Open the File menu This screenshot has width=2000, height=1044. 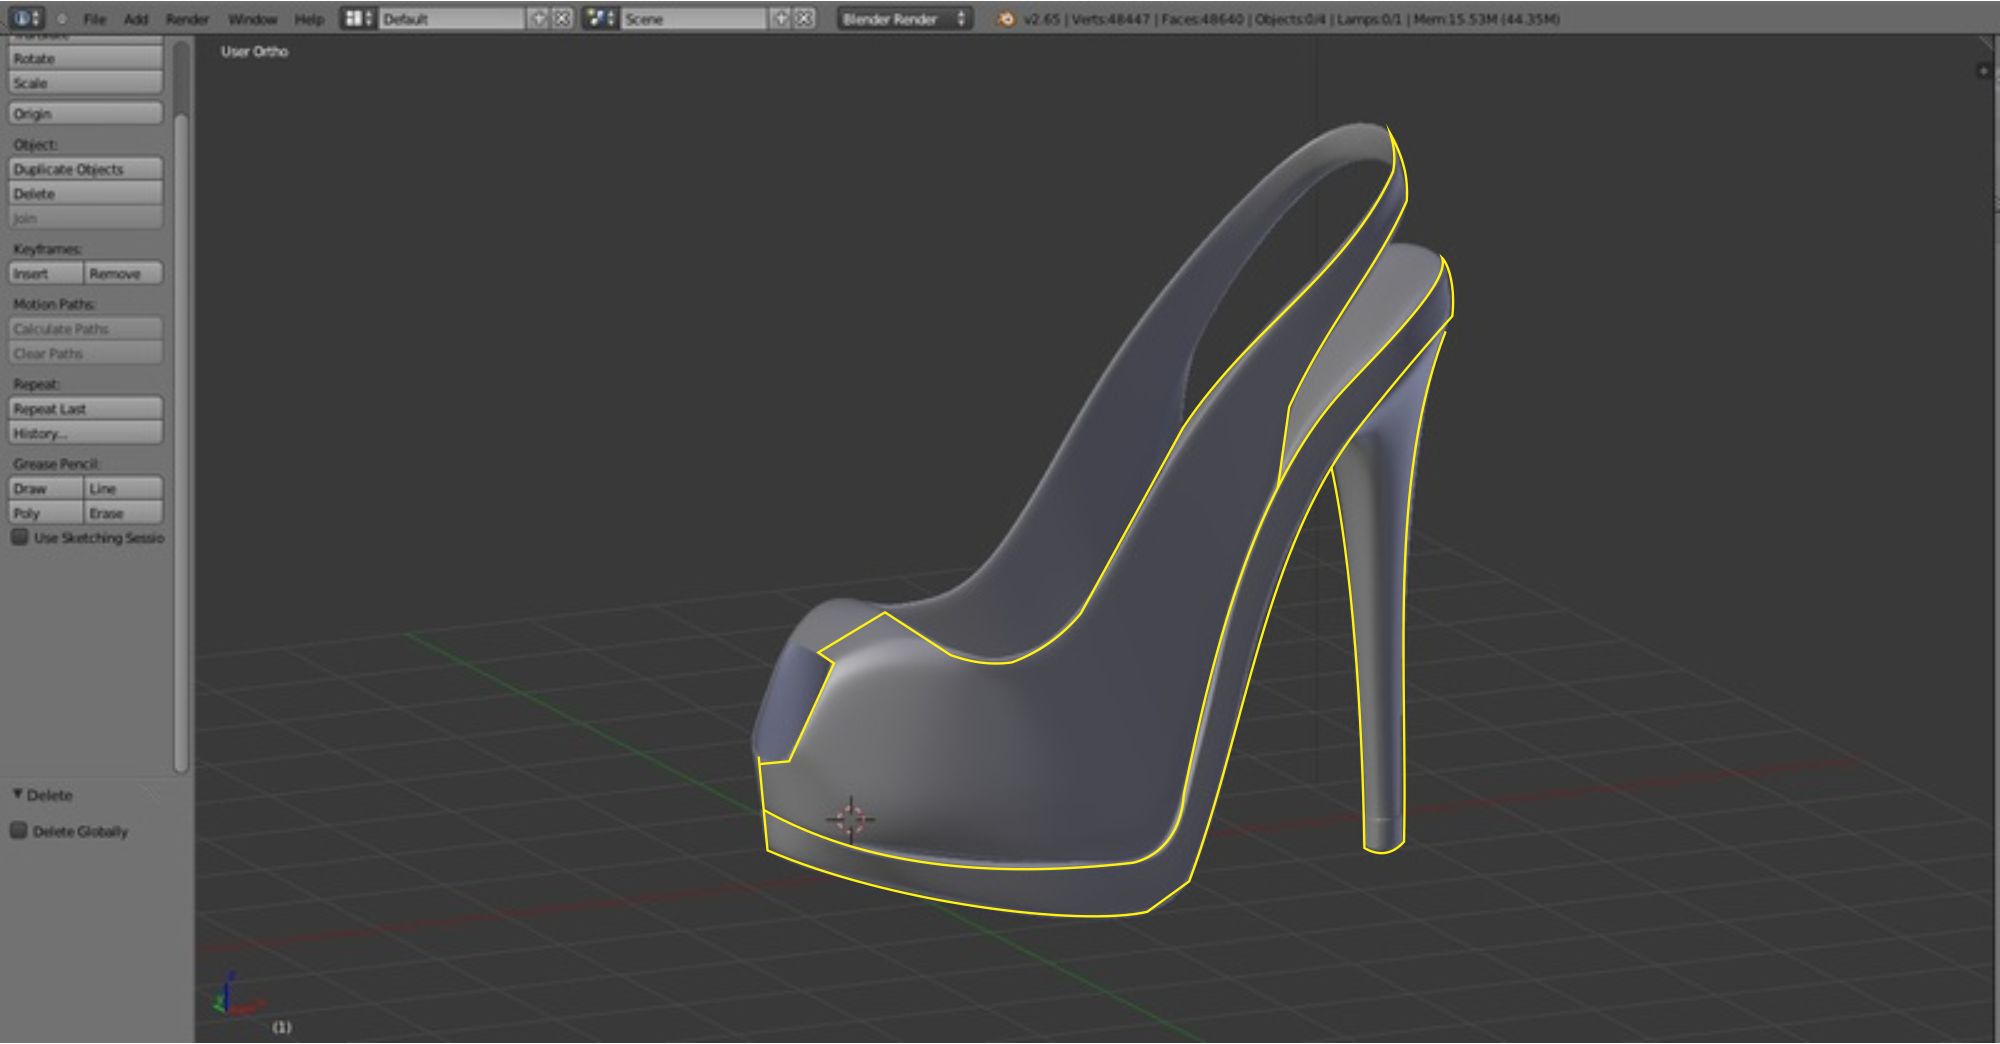click(x=95, y=19)
